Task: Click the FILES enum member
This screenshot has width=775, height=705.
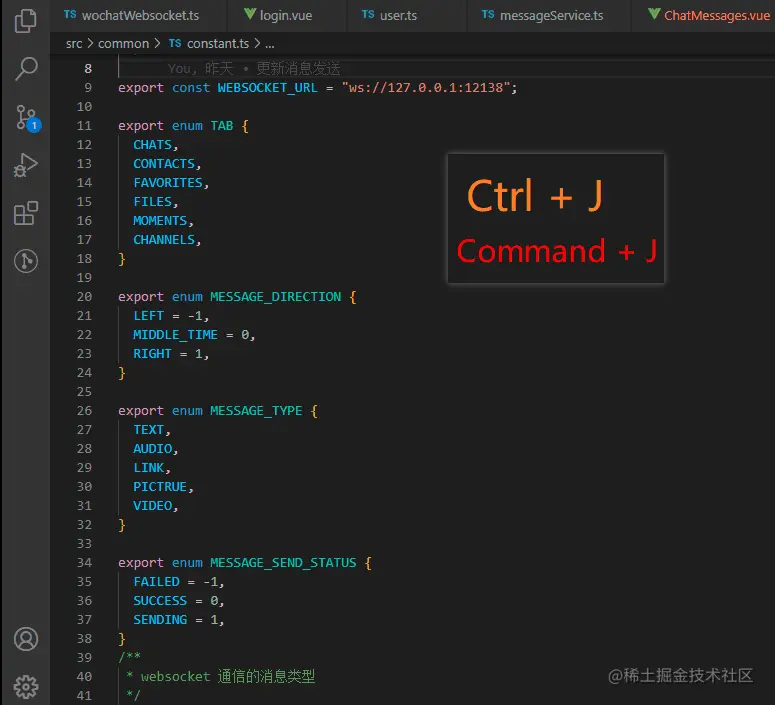Action: click(x=152, y=202)
